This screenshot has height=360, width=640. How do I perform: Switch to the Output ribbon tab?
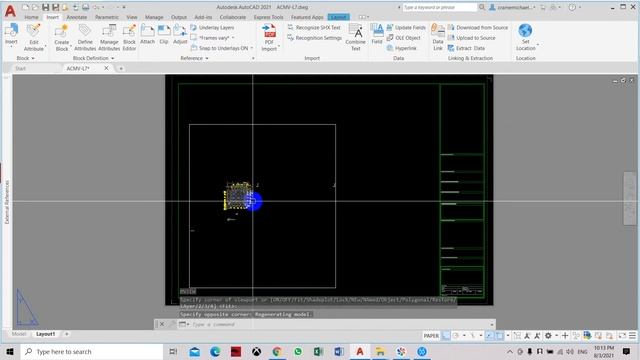point(178,17)
